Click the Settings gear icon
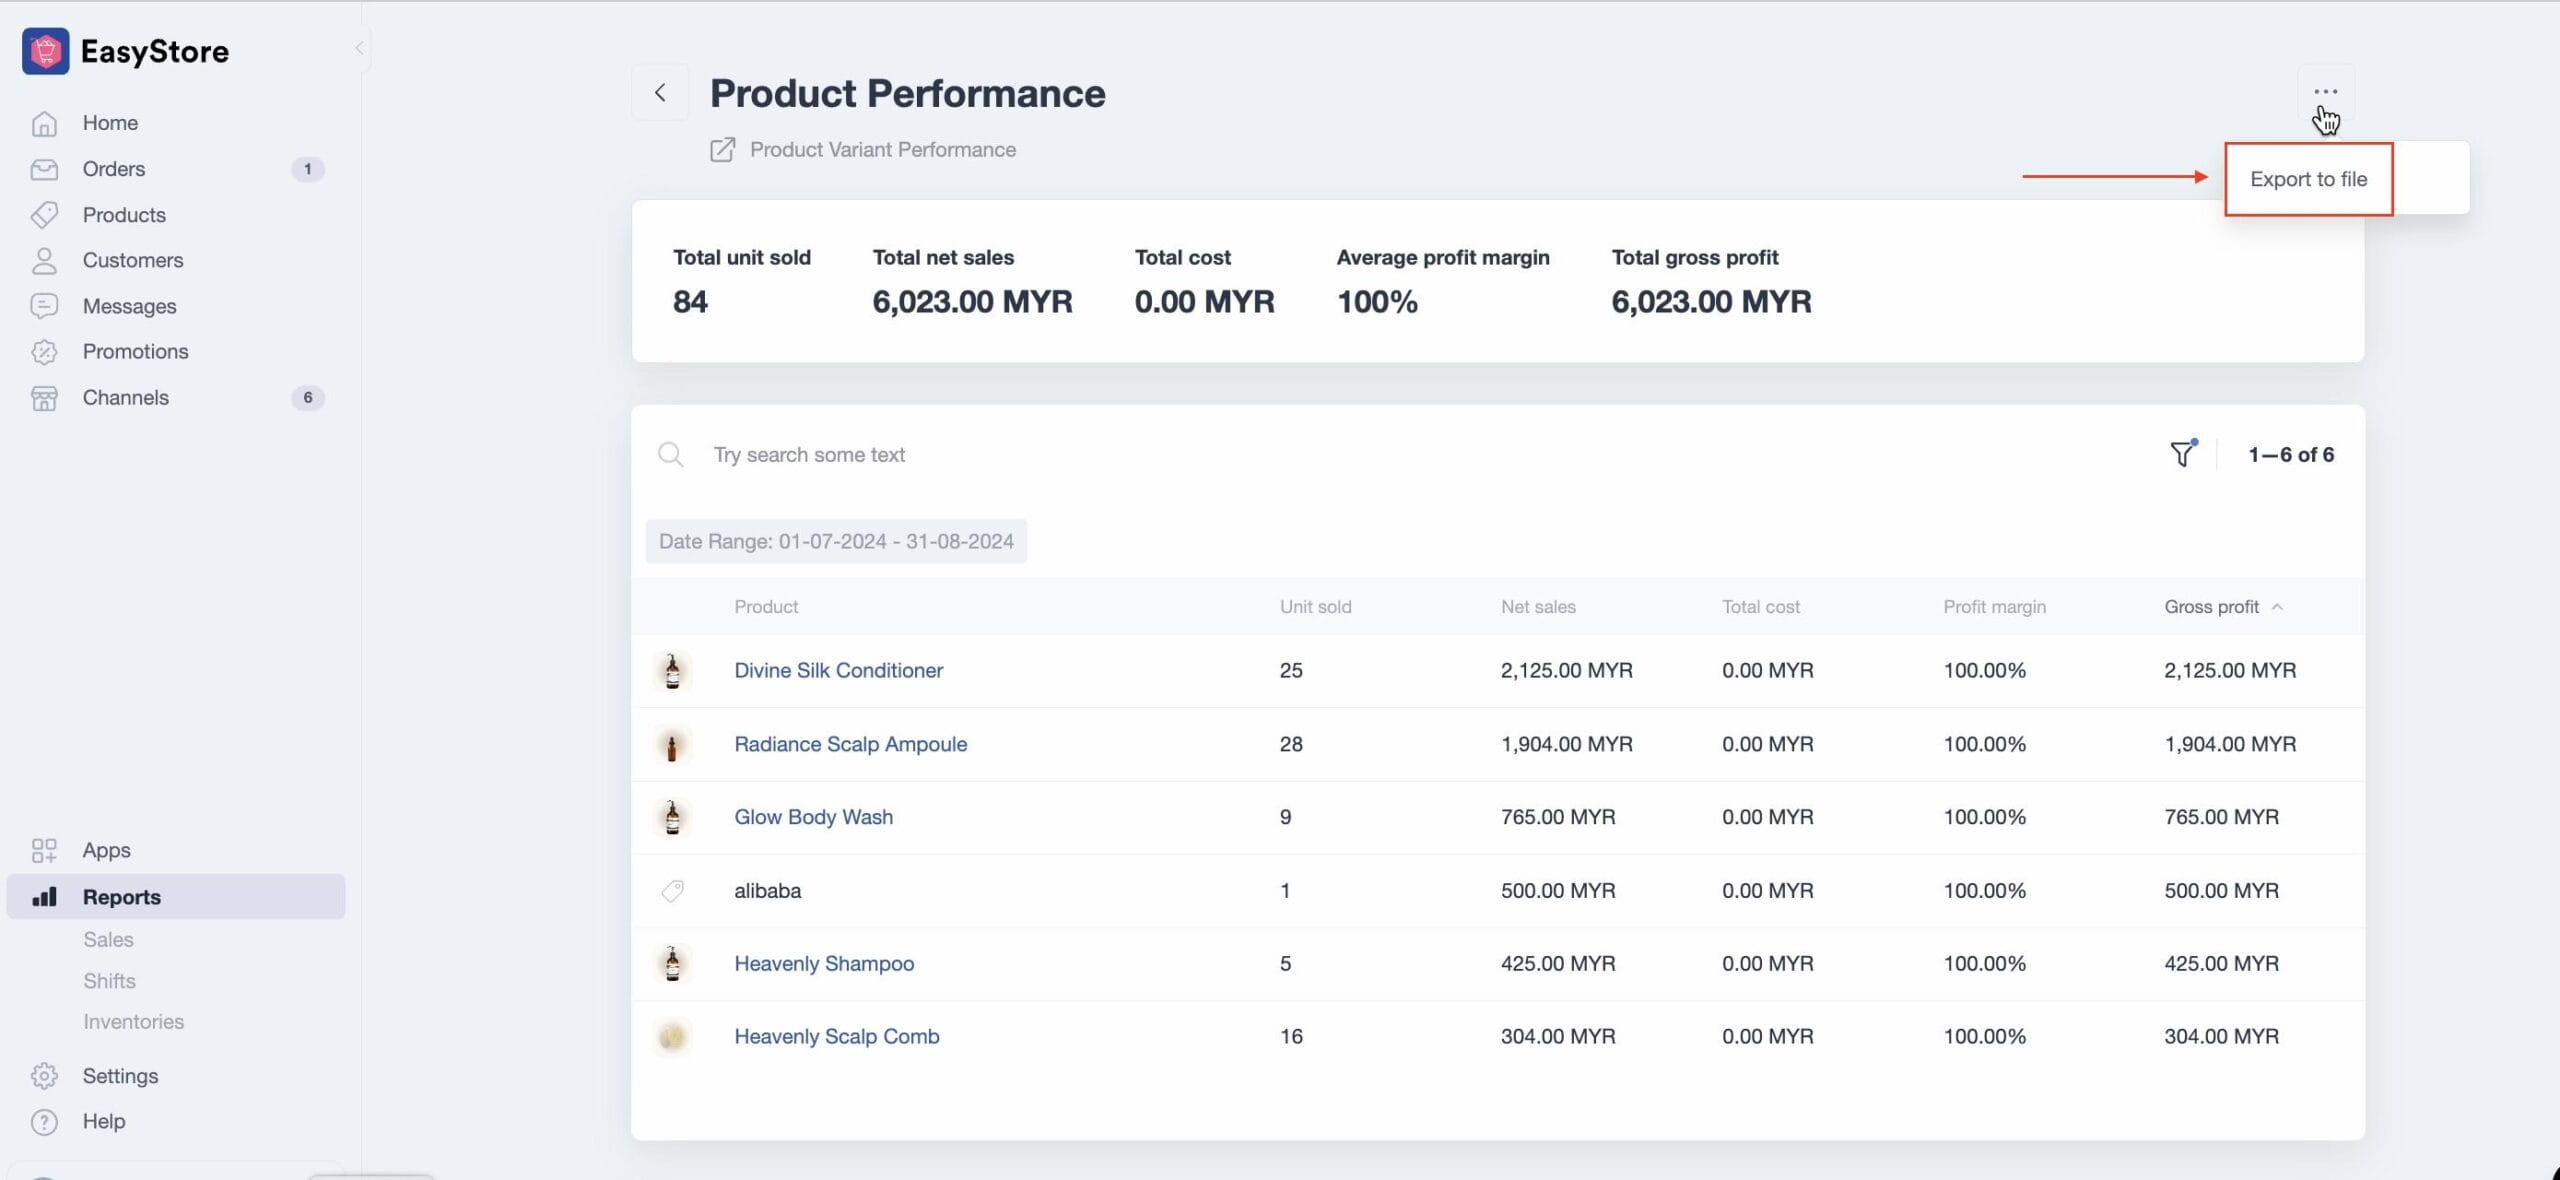2560x1180 pixels. (x=44, y=1076)
